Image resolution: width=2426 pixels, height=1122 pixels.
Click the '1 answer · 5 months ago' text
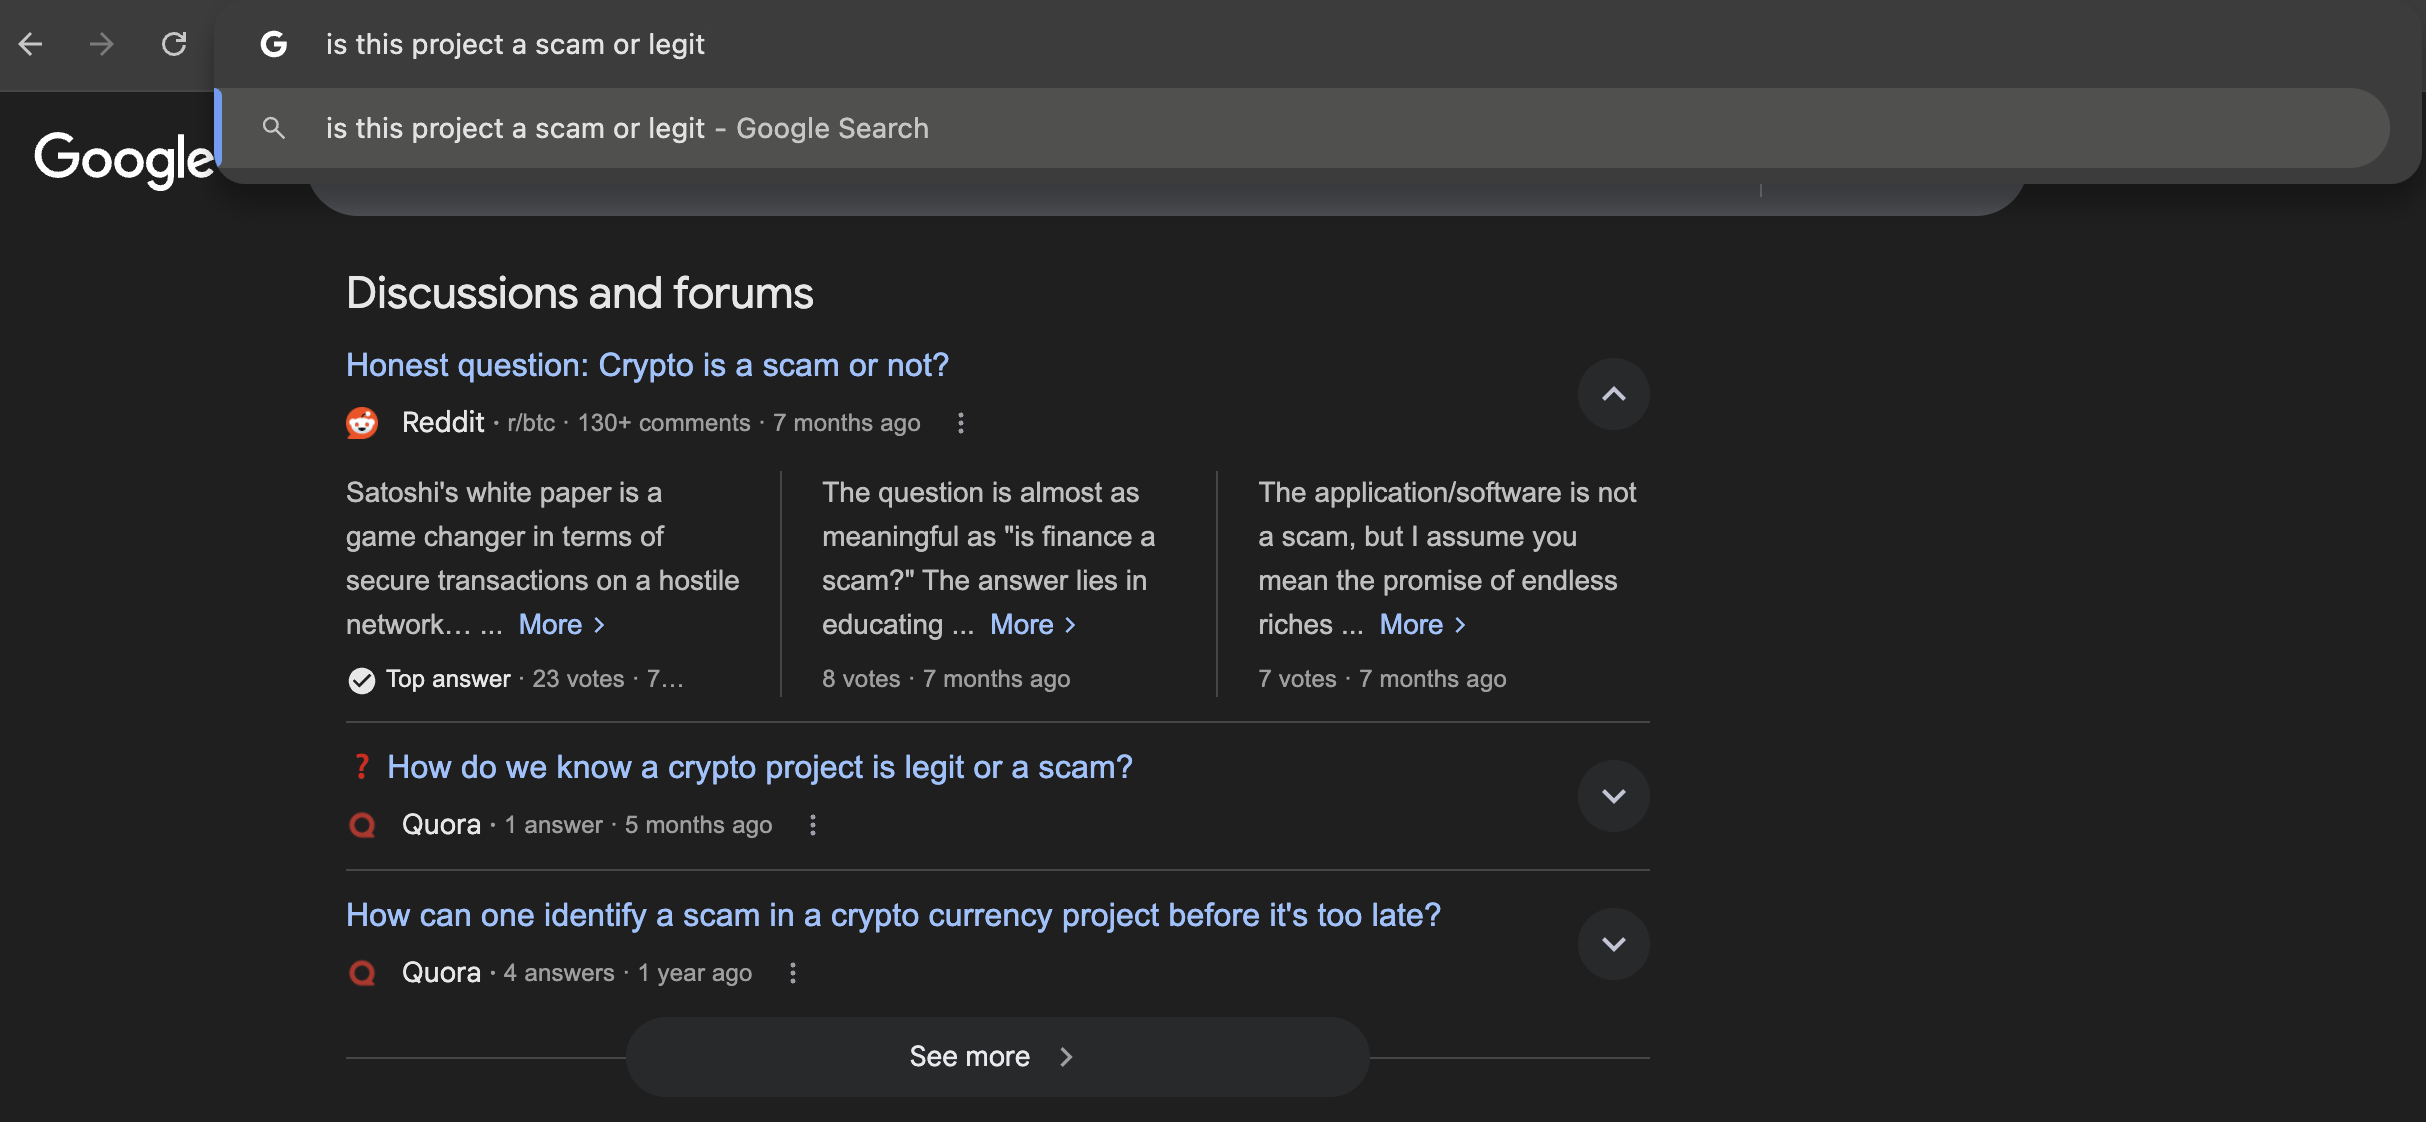tap(638, 825)
